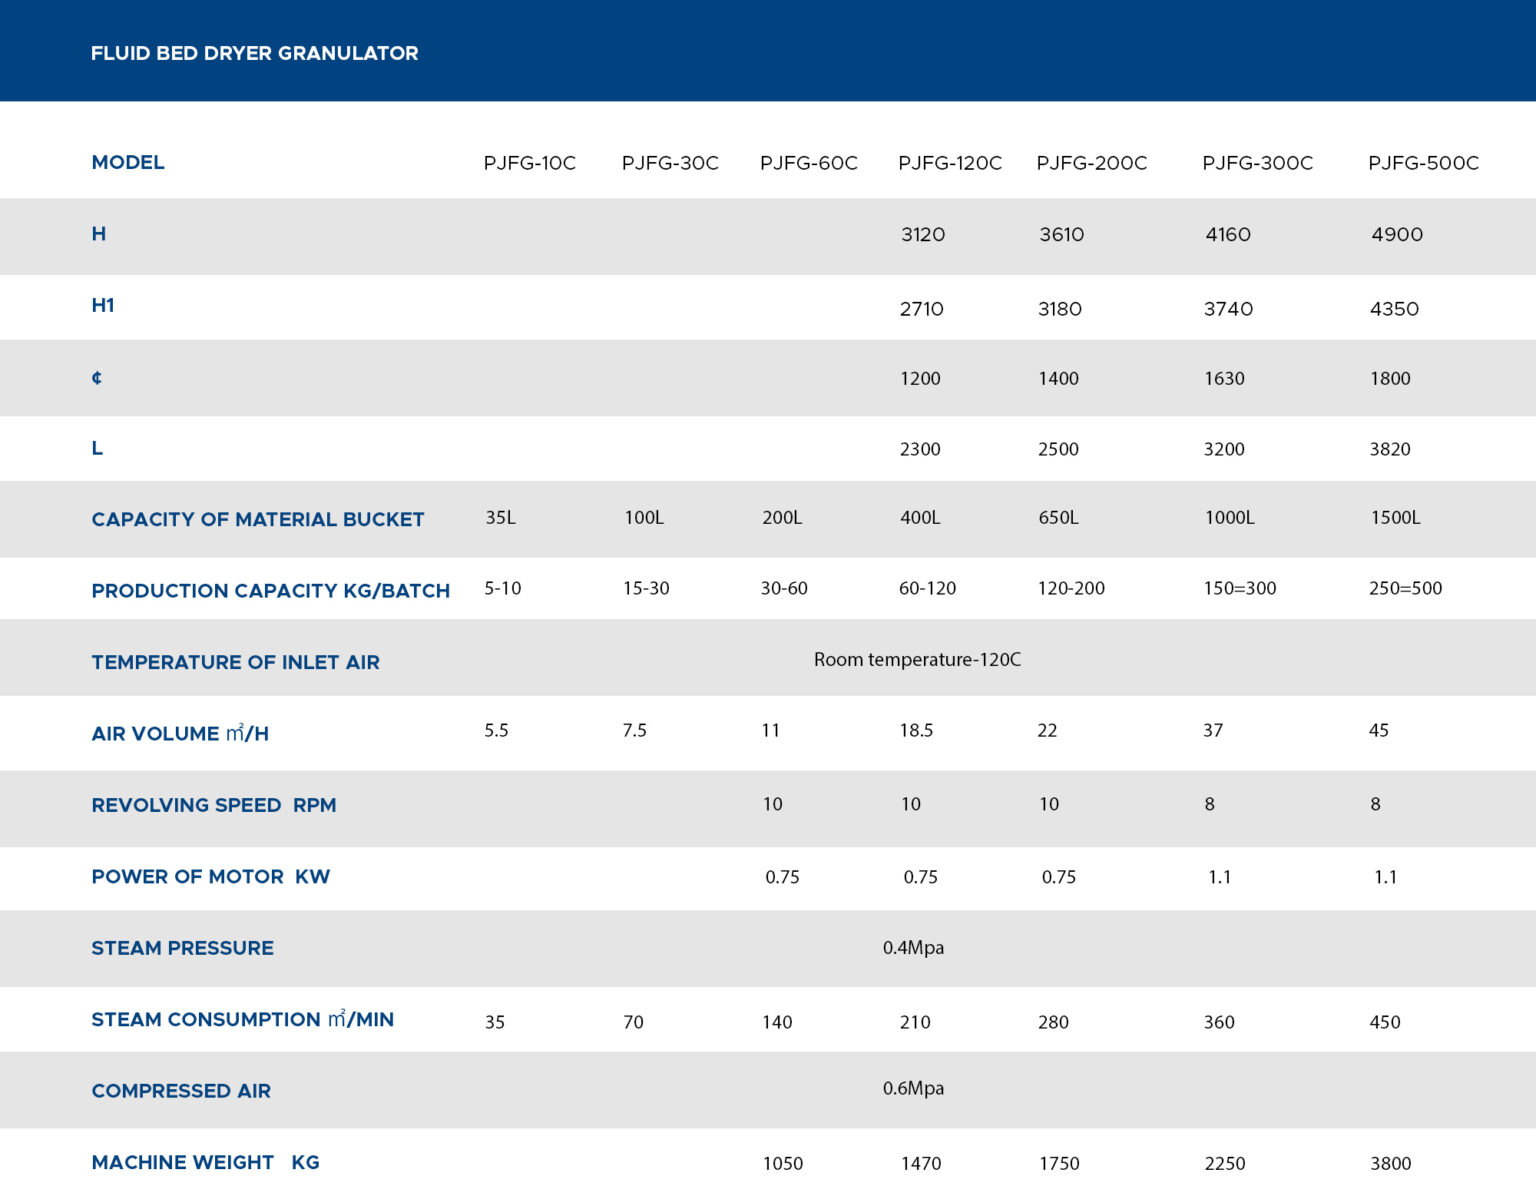Click H1 value 2710
Screen dimensions: 1536x1196
click(x=922, y=309)
